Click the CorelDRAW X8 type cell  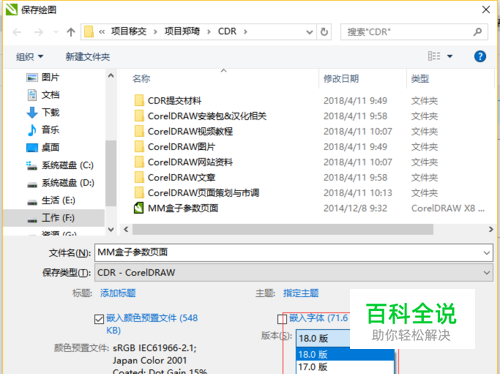click(x=447, y=208)
